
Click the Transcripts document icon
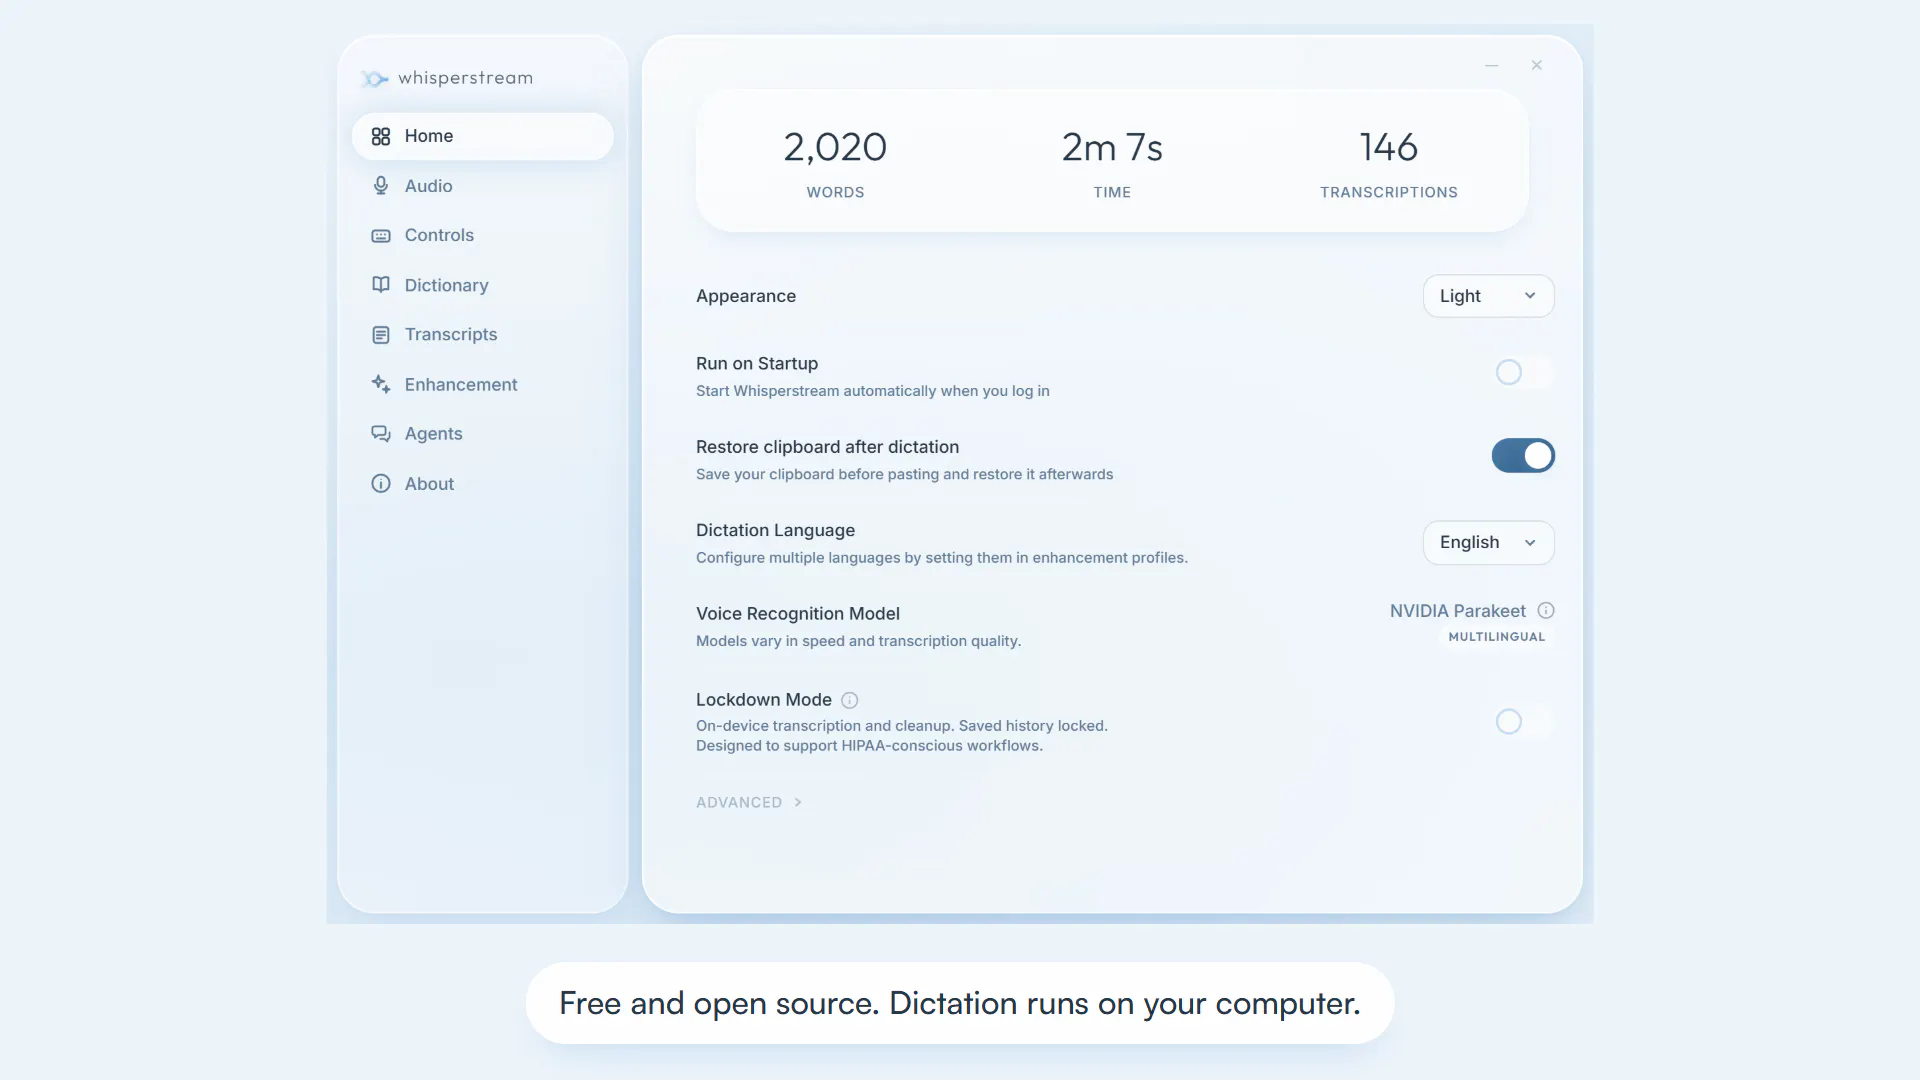(x=381, y=335)
